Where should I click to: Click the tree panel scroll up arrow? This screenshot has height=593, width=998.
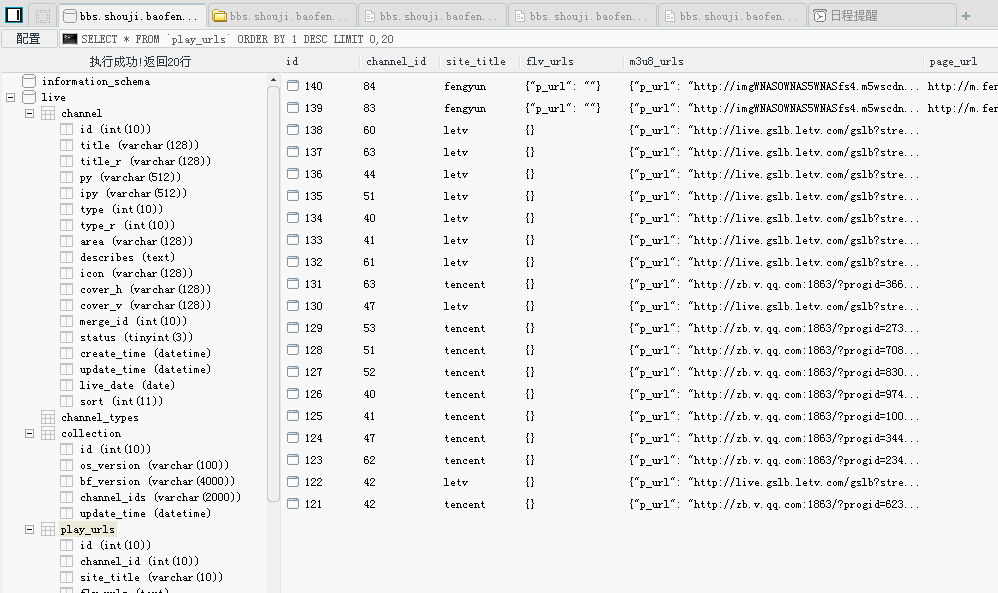click(x=273, y=80)
